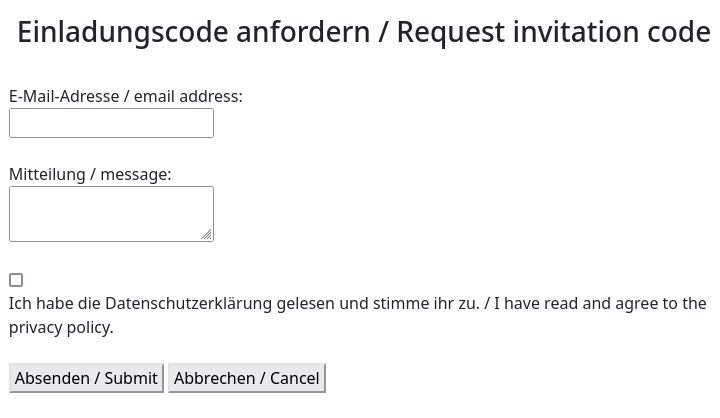
Task: Tick the privacy policy agreement checkbox
Action: point(16,280)
